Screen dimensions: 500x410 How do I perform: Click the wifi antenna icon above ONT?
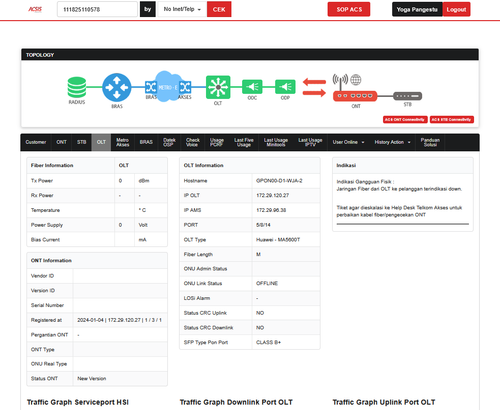tap(340, 81)
